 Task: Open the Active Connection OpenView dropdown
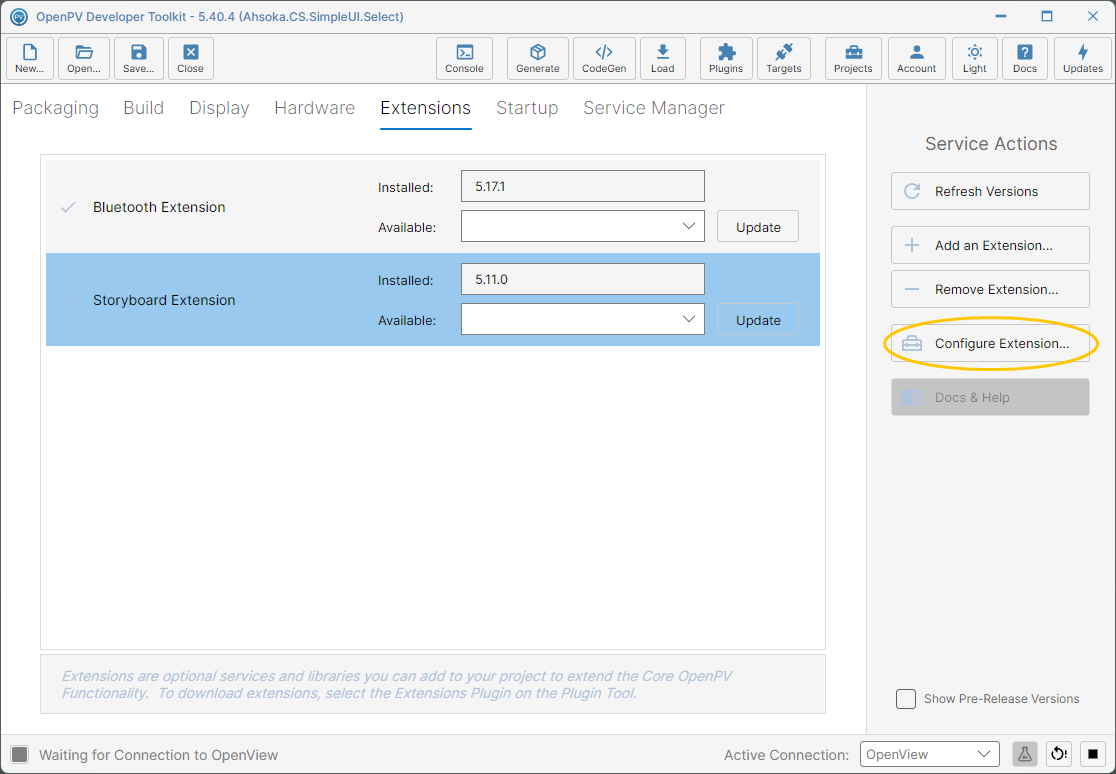click(x=930, y=754)
